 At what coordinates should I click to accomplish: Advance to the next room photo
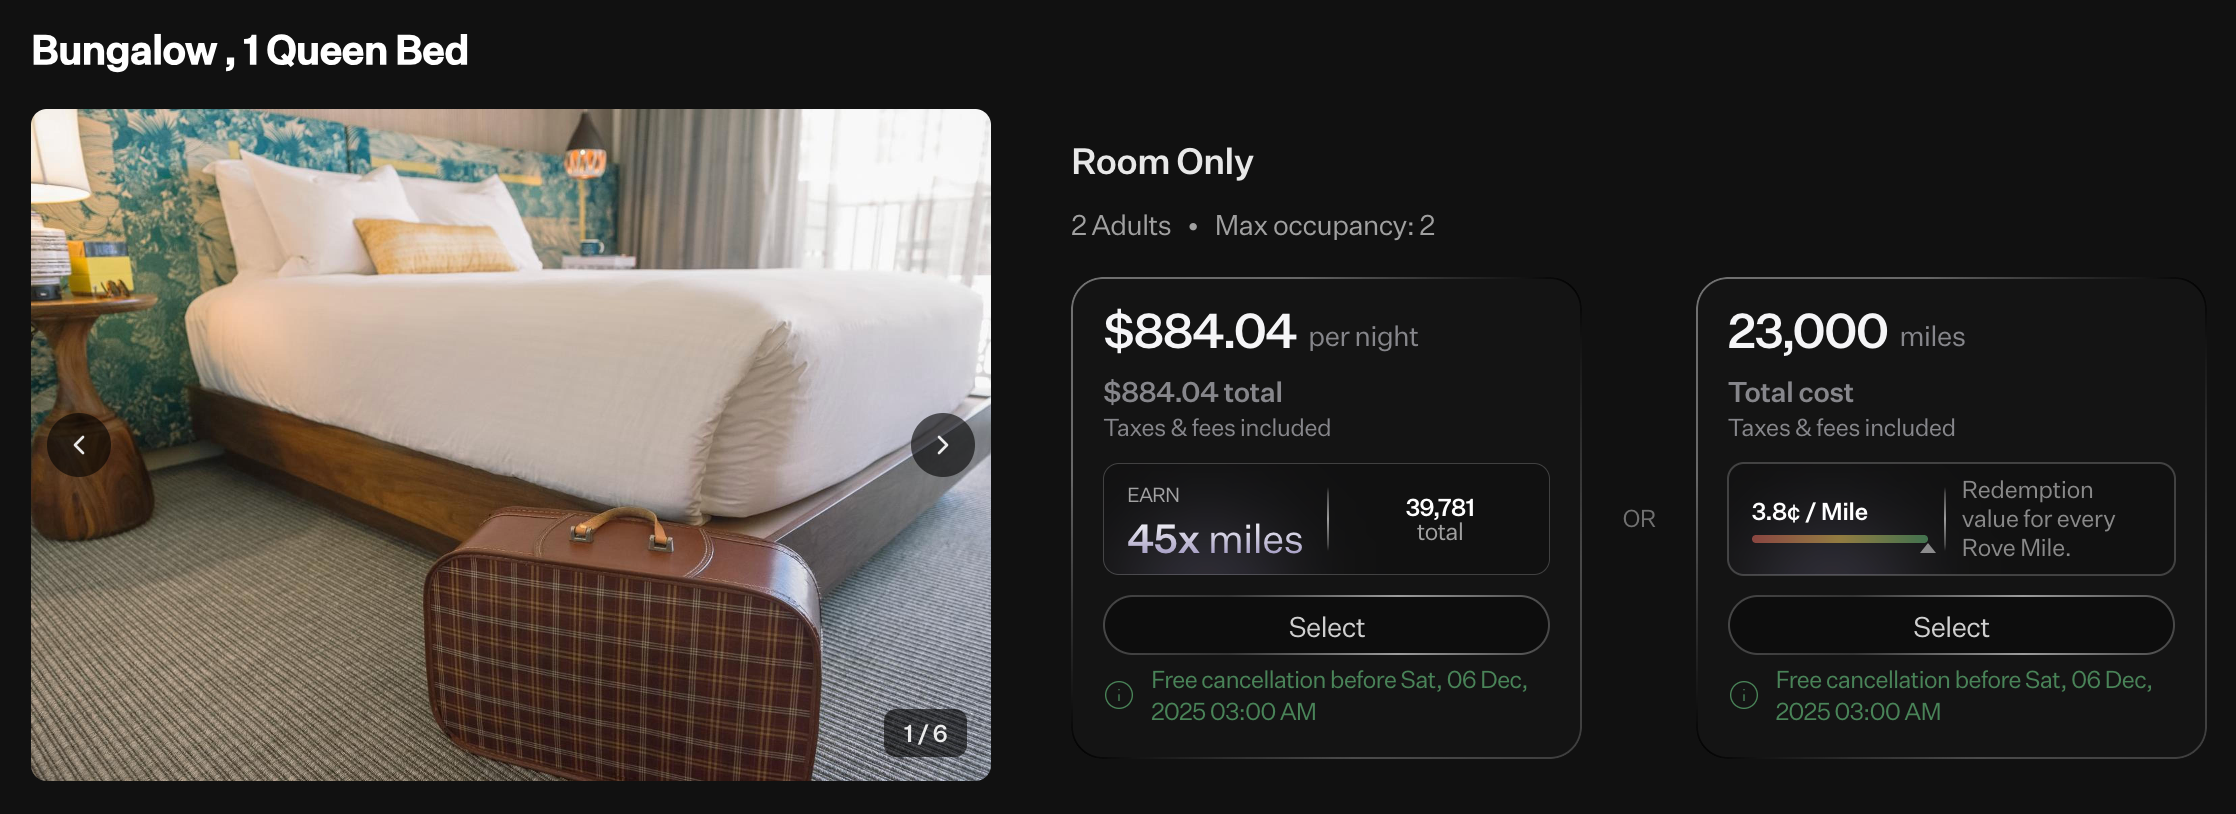[942, 445]
